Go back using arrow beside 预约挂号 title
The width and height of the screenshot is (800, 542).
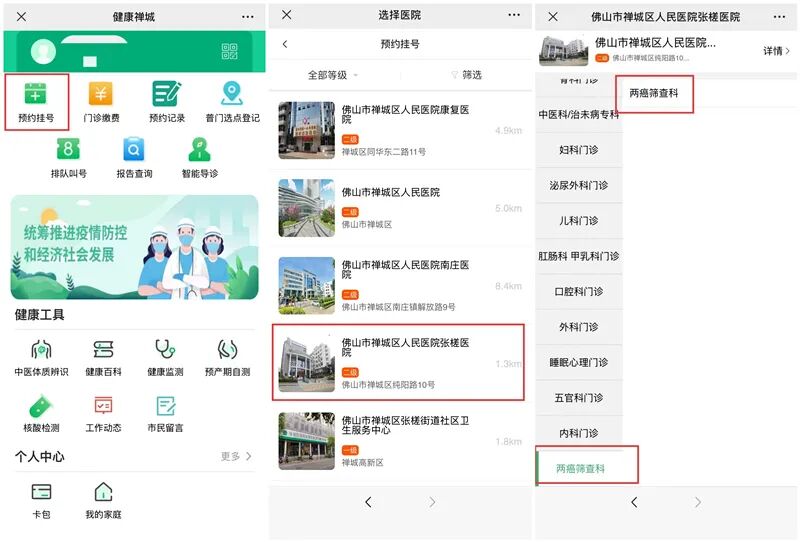285,45
